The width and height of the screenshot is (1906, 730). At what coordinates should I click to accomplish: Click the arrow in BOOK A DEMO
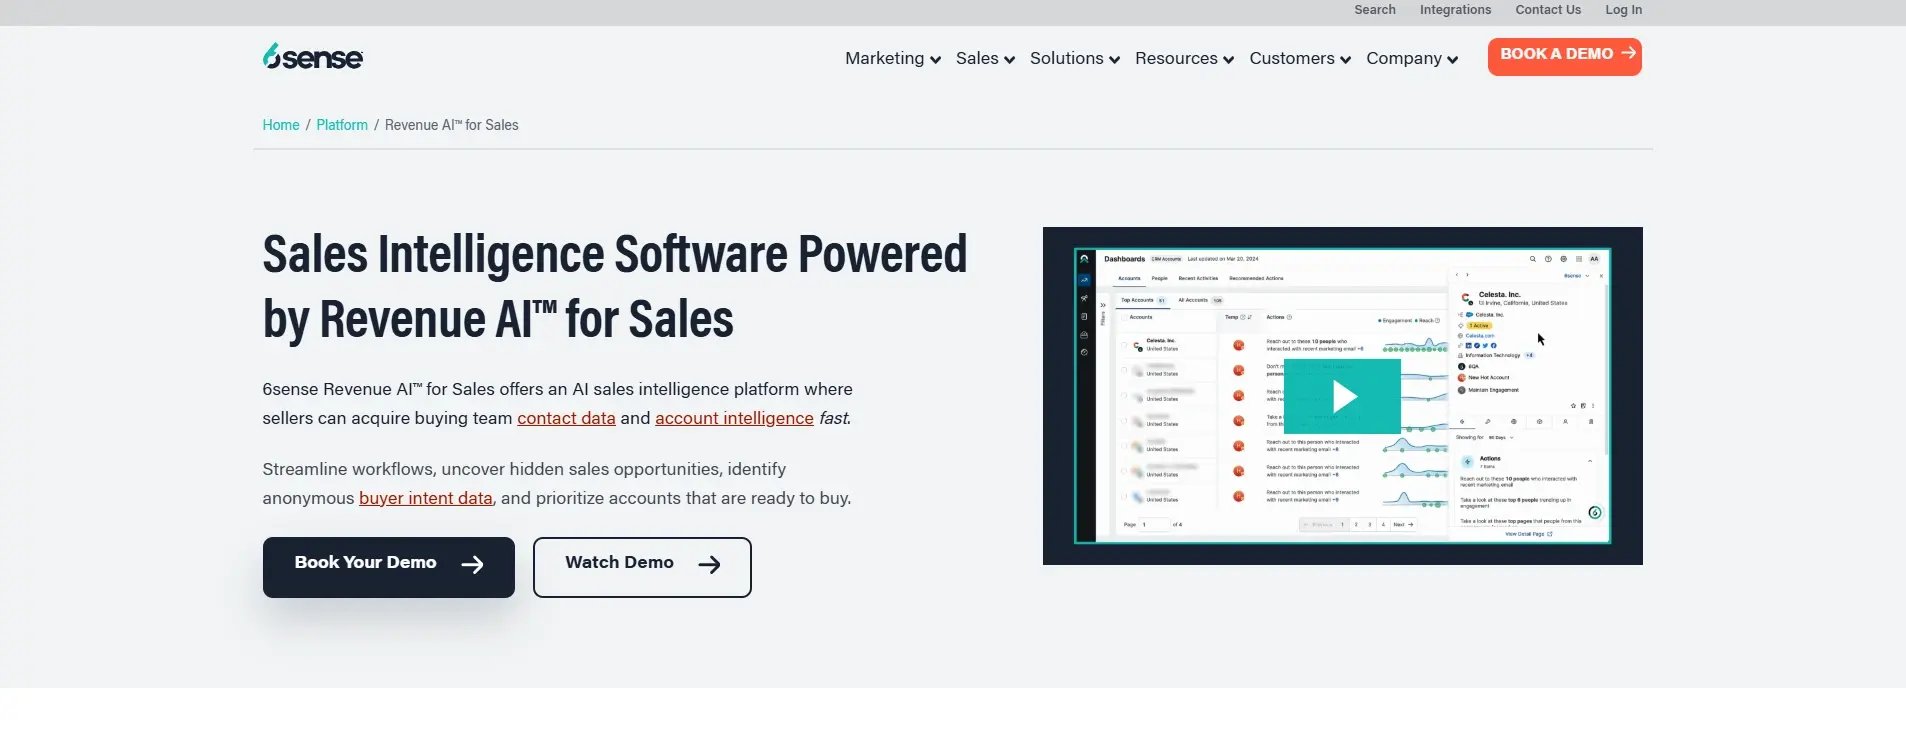click(x=1628, y=53)
